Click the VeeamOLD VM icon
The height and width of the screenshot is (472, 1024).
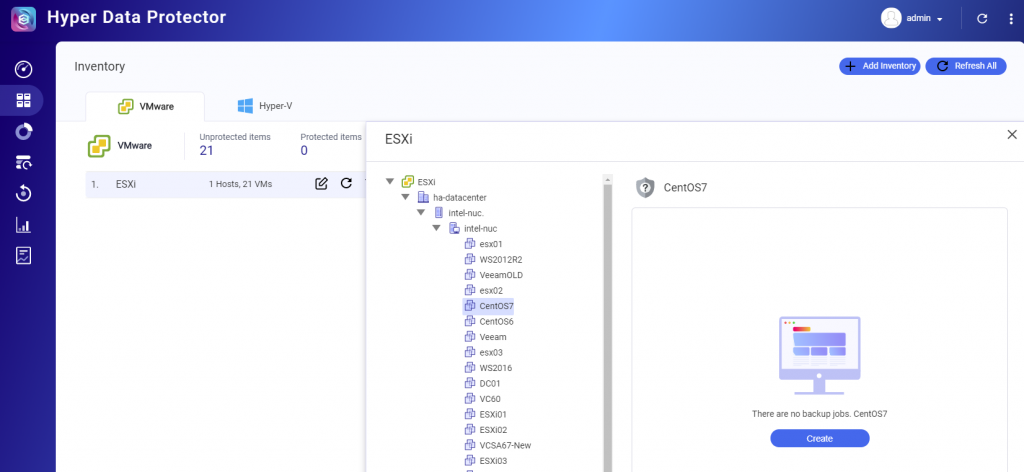point(470,275)
